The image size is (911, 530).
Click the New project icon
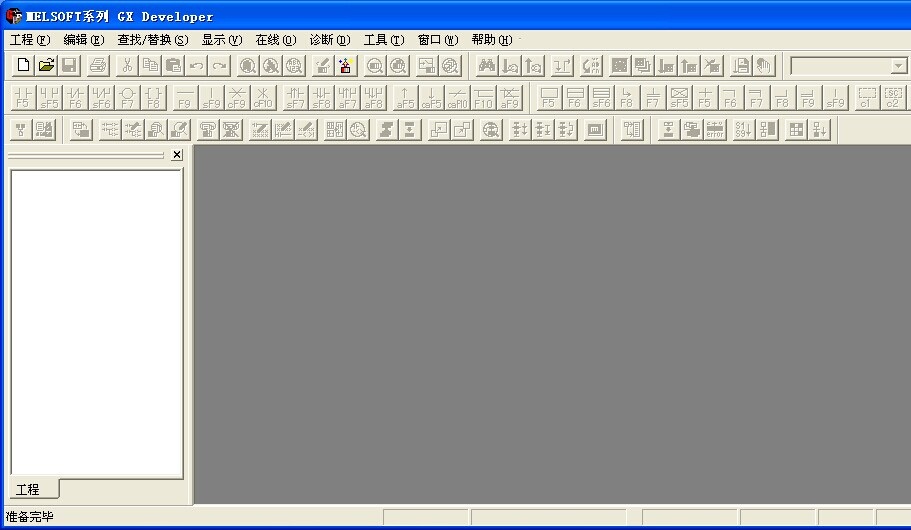pos(23,65)
